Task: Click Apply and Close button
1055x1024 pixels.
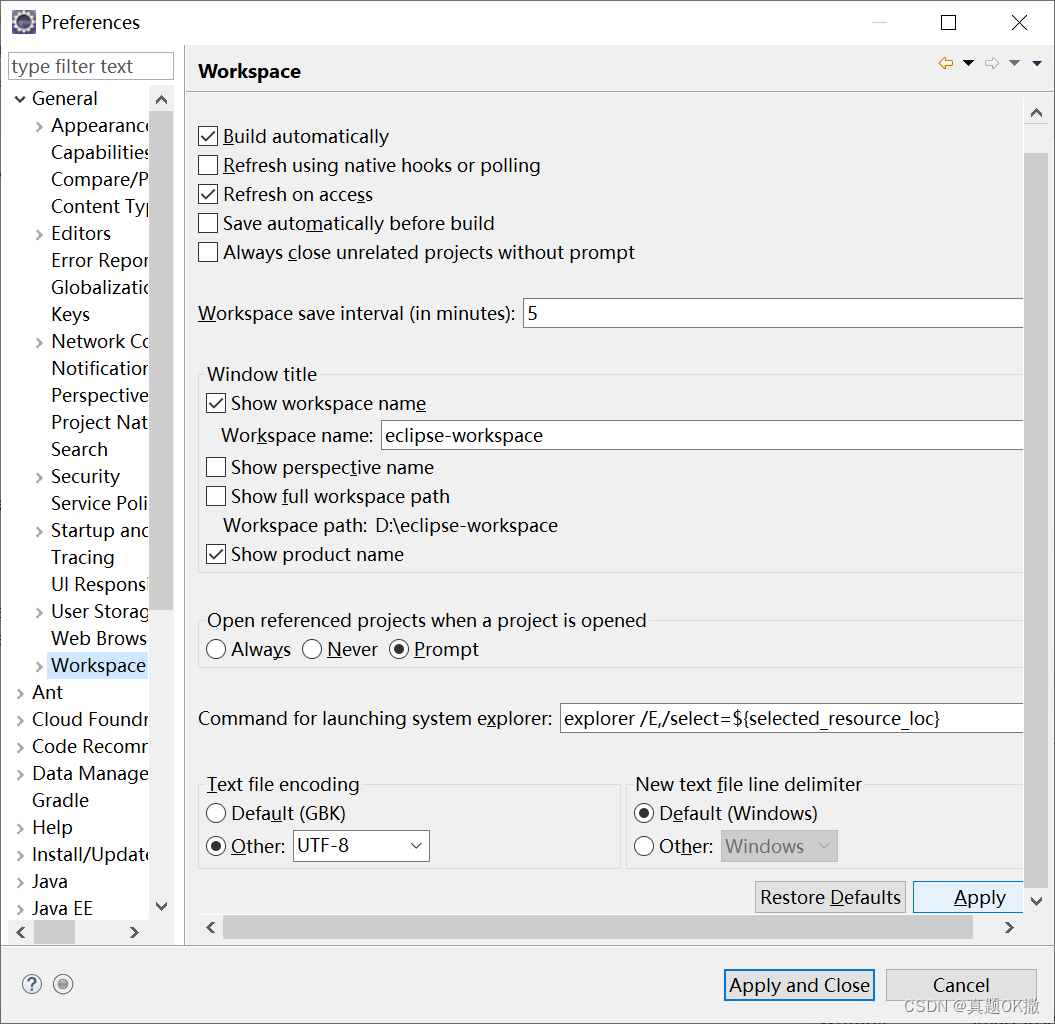Action: coord(799,985)
